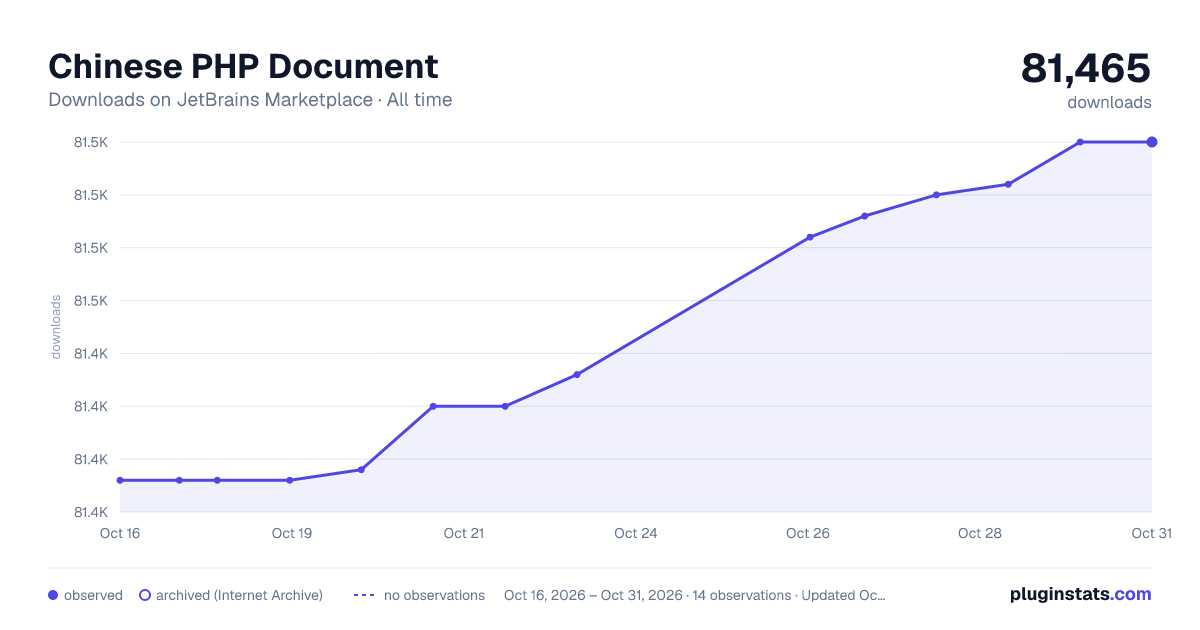The height and width of the screenshot is (630, 1200).
Task: Click the Oct 16, 2026 – Oct 31, 2026 footer text
Action: tap(694, 595)
